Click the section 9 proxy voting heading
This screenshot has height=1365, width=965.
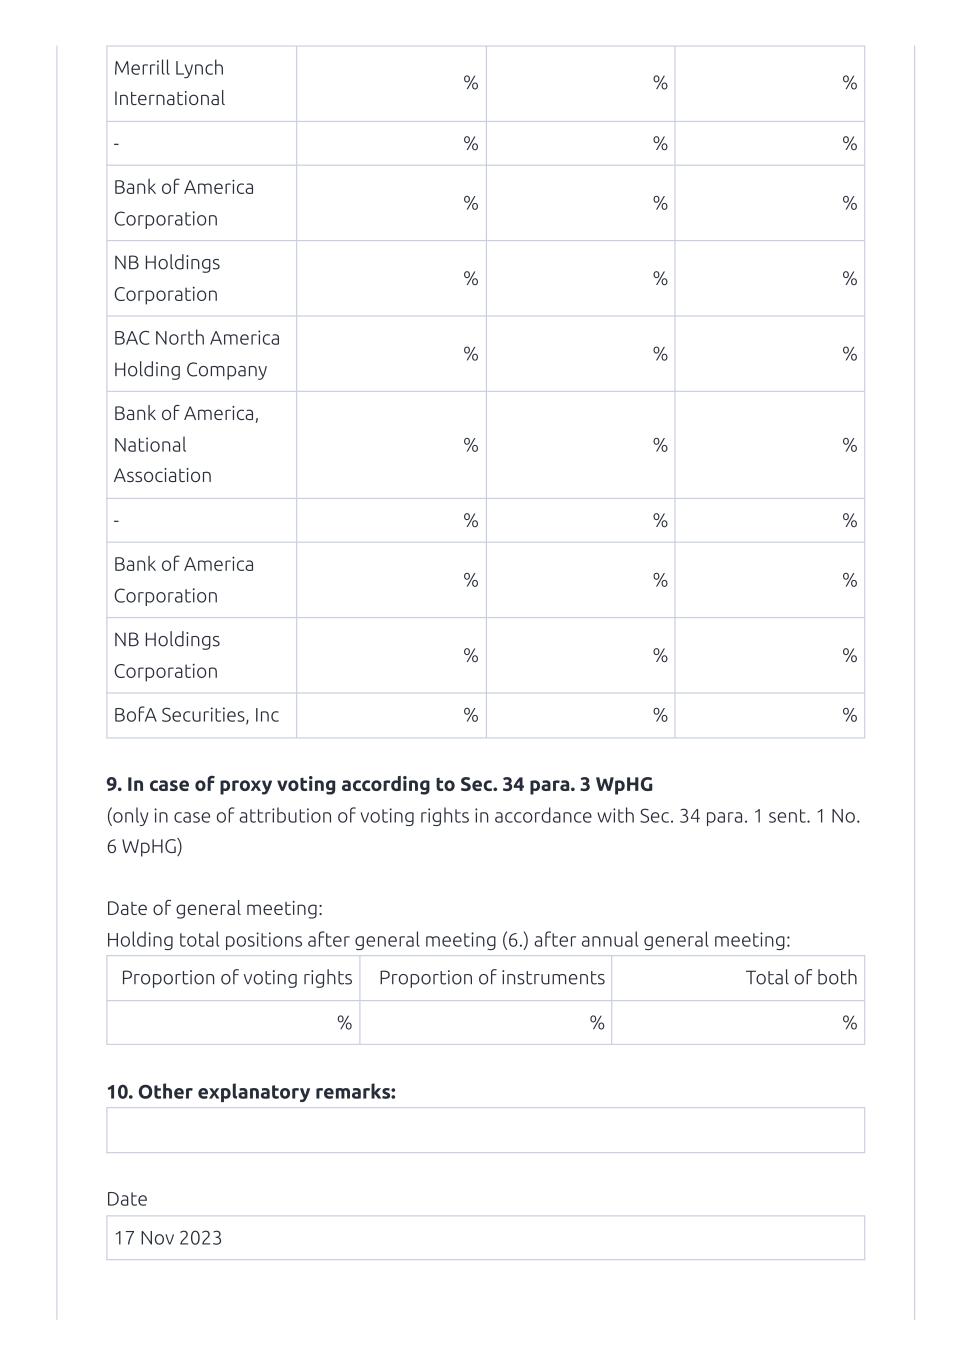pyautogui.click(x=380, y=784)
